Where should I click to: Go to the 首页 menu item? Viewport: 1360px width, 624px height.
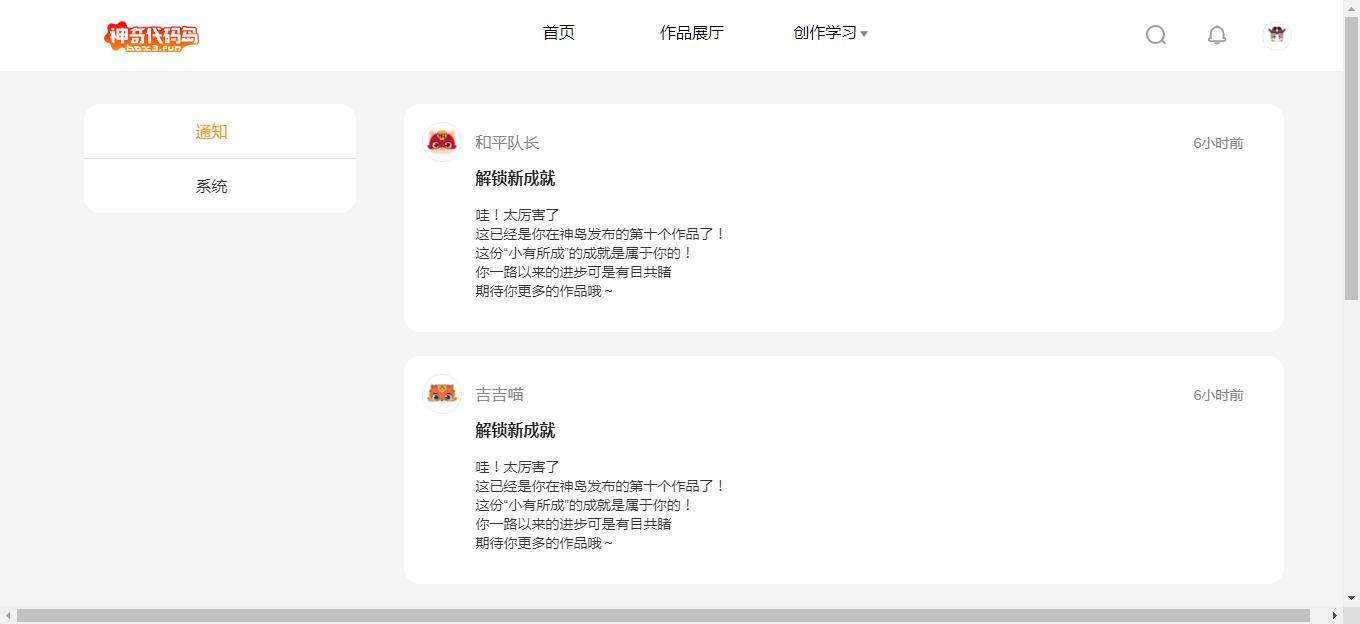point(559,33)
